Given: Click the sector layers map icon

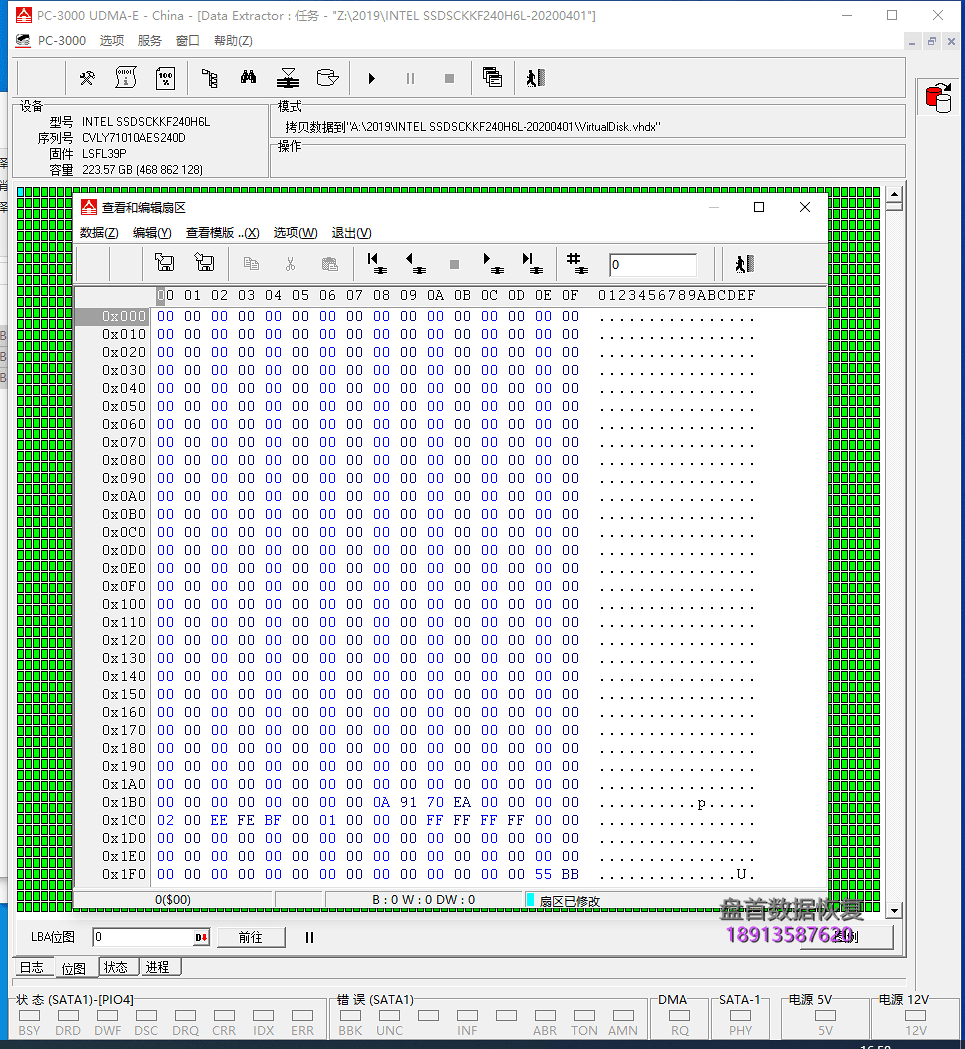Looking at the screenshot, I should (288, 78).
